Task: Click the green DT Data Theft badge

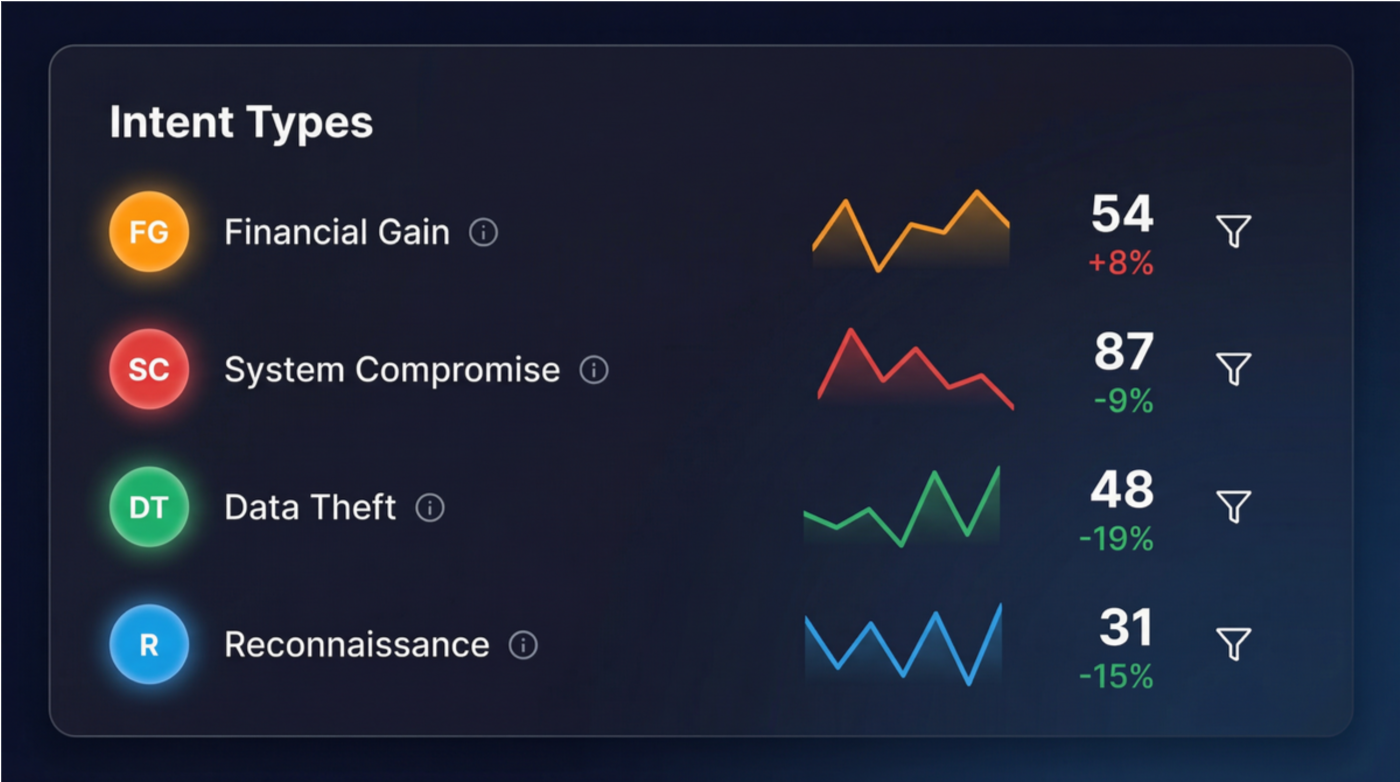Action: click(148, 507)
